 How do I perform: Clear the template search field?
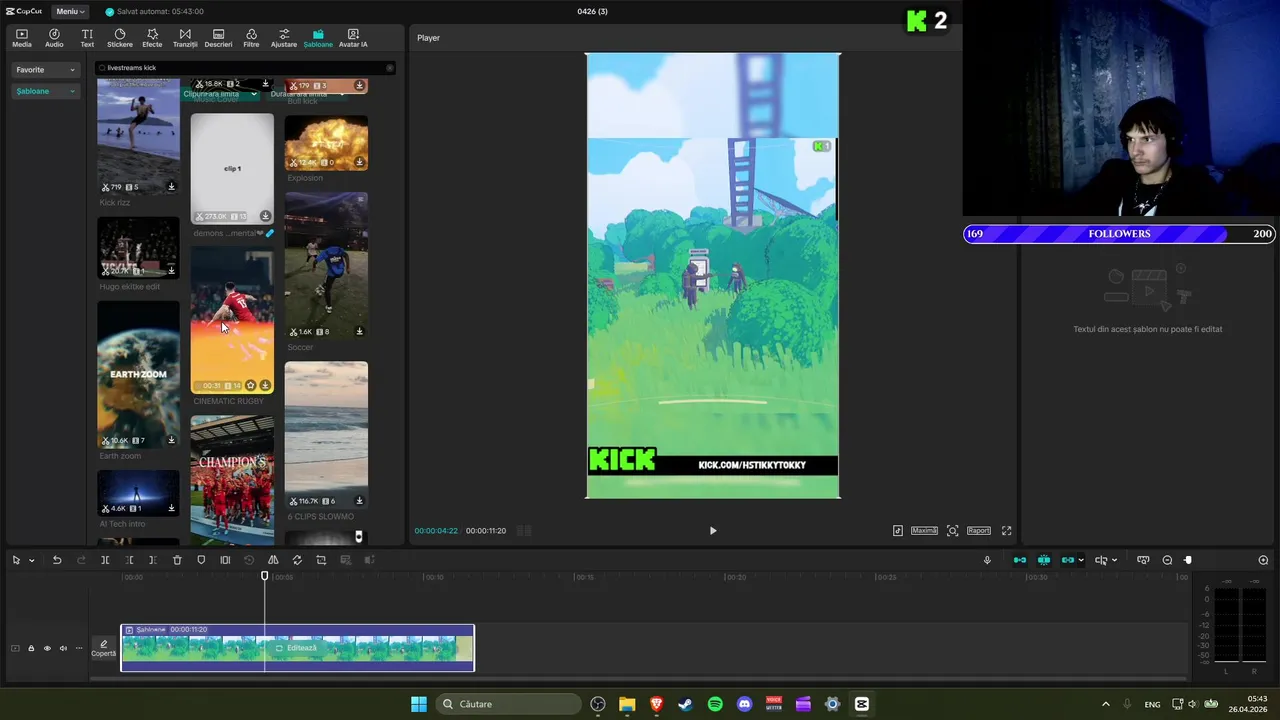coord(390,68)
